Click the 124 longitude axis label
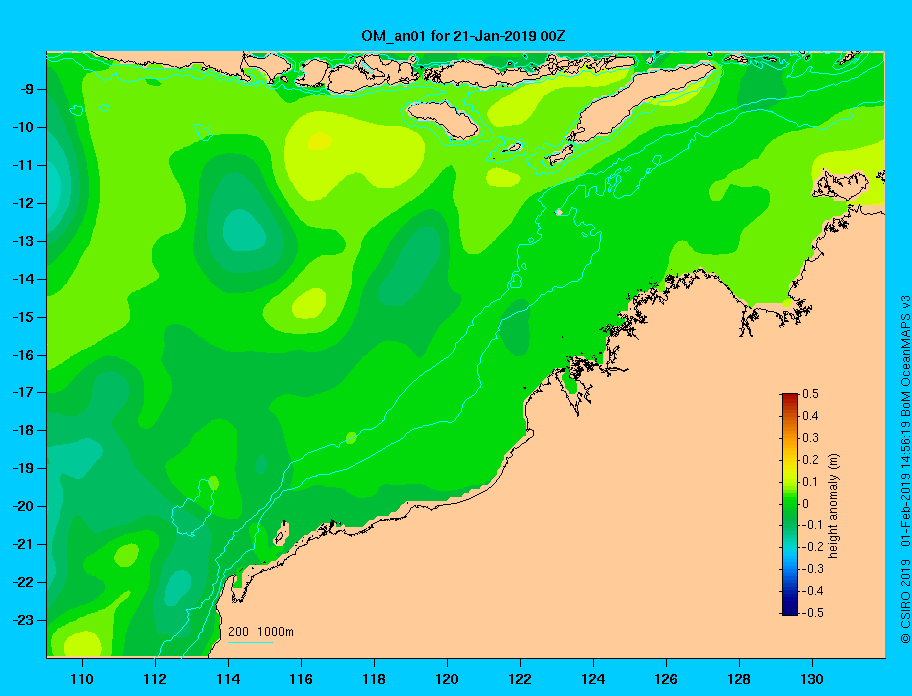Viewport: 912px width, 696px height. 593,679
